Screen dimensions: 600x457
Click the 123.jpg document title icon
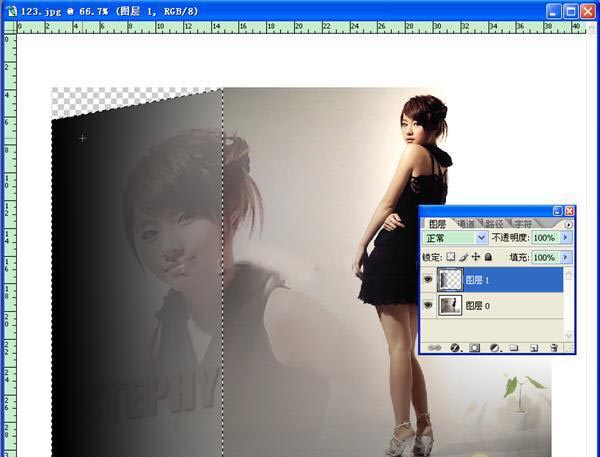(x=12, y=11)
